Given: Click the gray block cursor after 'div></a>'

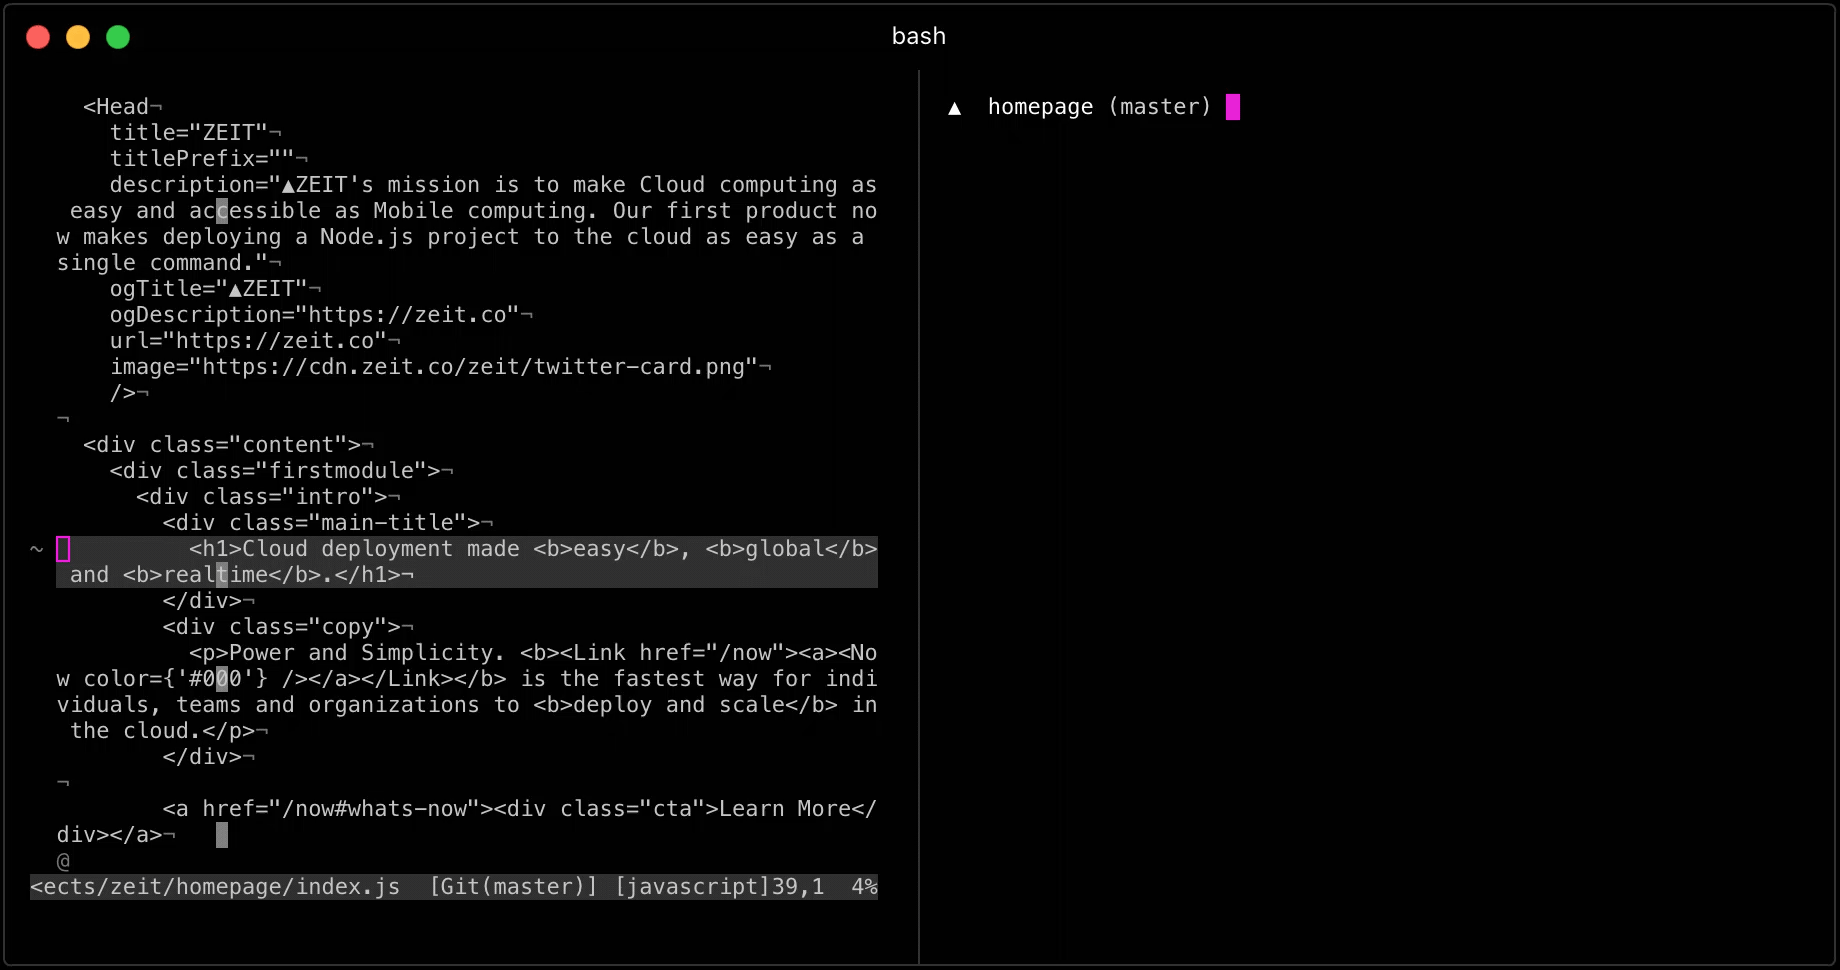Looking at the screenshot, I should click(222, 835).
